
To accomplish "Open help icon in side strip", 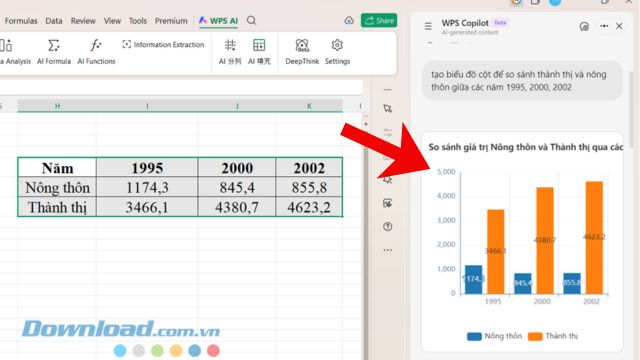I will (x=387, y=227).
